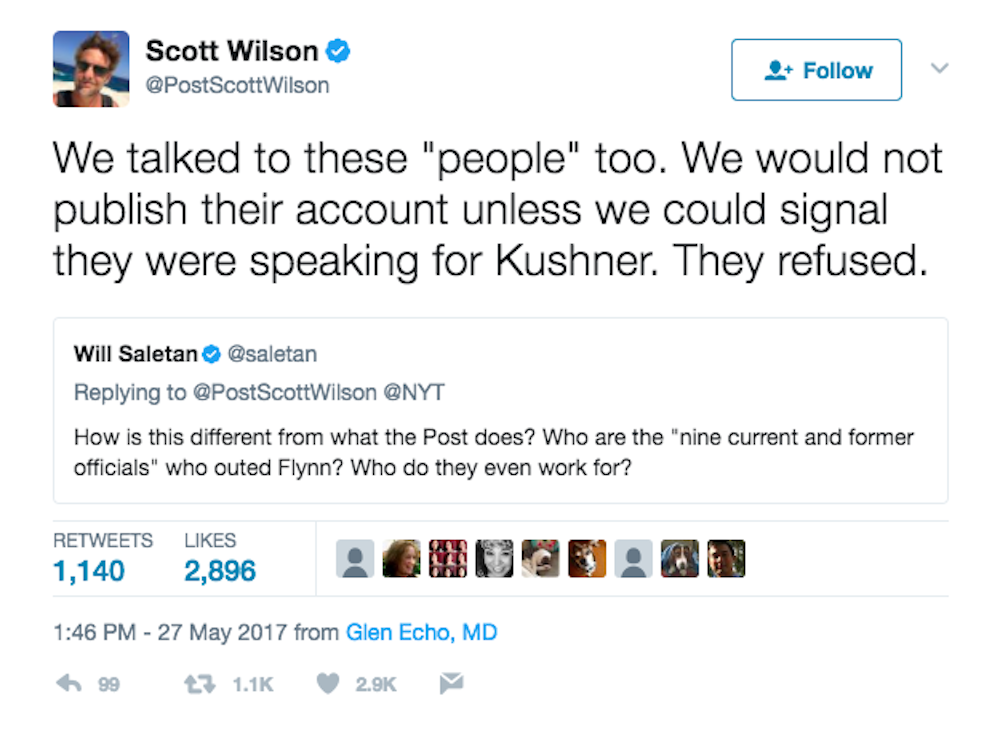Image resolution: width=1000 pixels, height=741 pixels.
Task: Click the dog avatar among likers
Action: (587, 559)
